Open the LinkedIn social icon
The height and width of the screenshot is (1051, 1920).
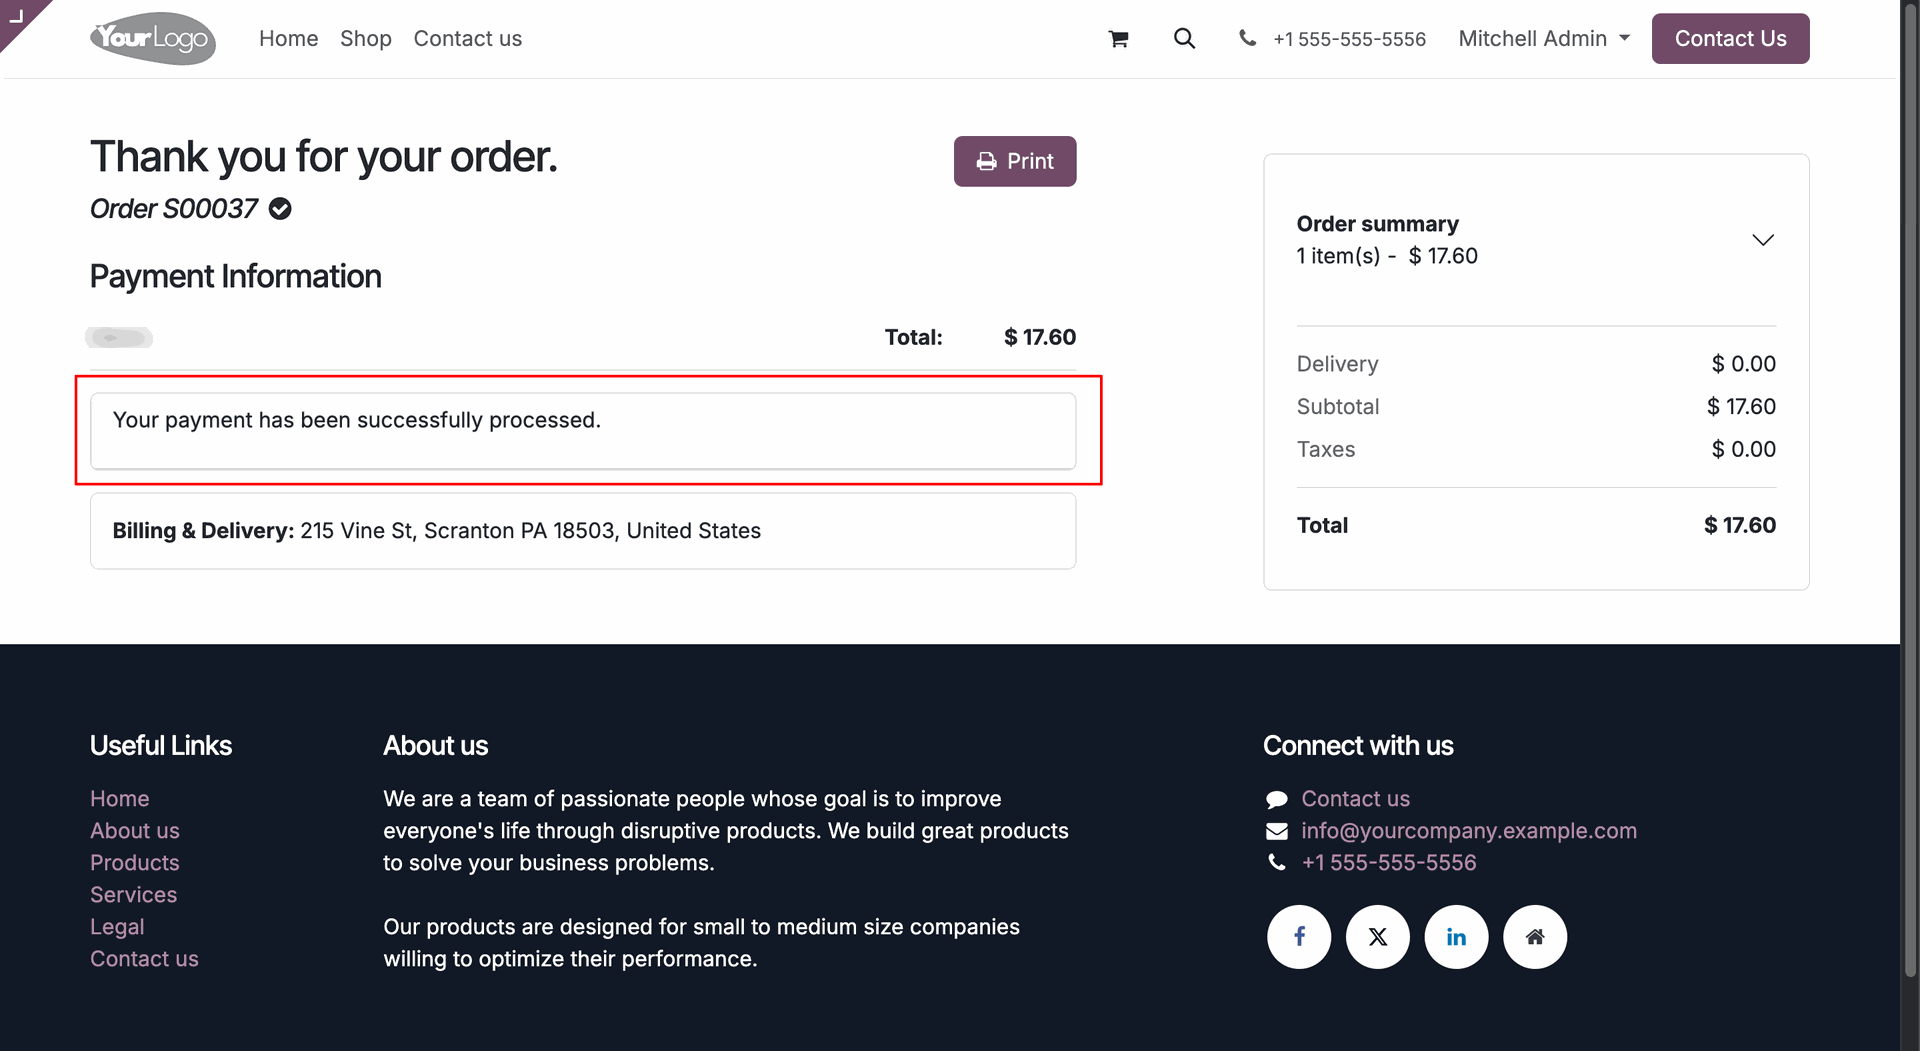coord(1456,937)
